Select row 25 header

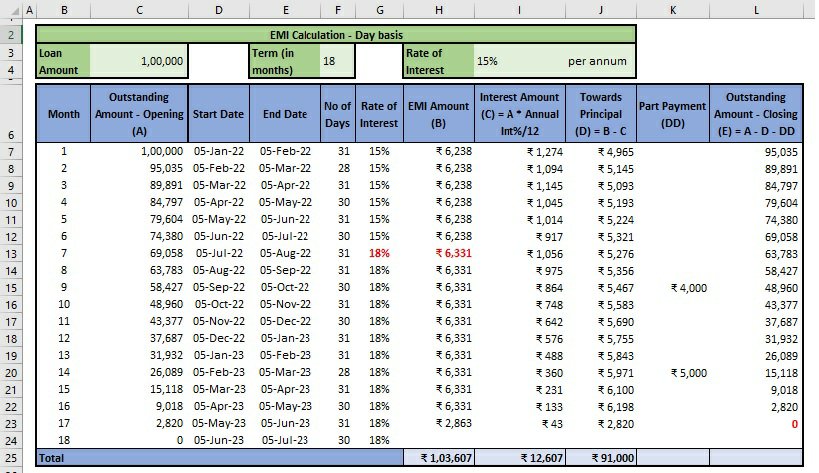11,458
